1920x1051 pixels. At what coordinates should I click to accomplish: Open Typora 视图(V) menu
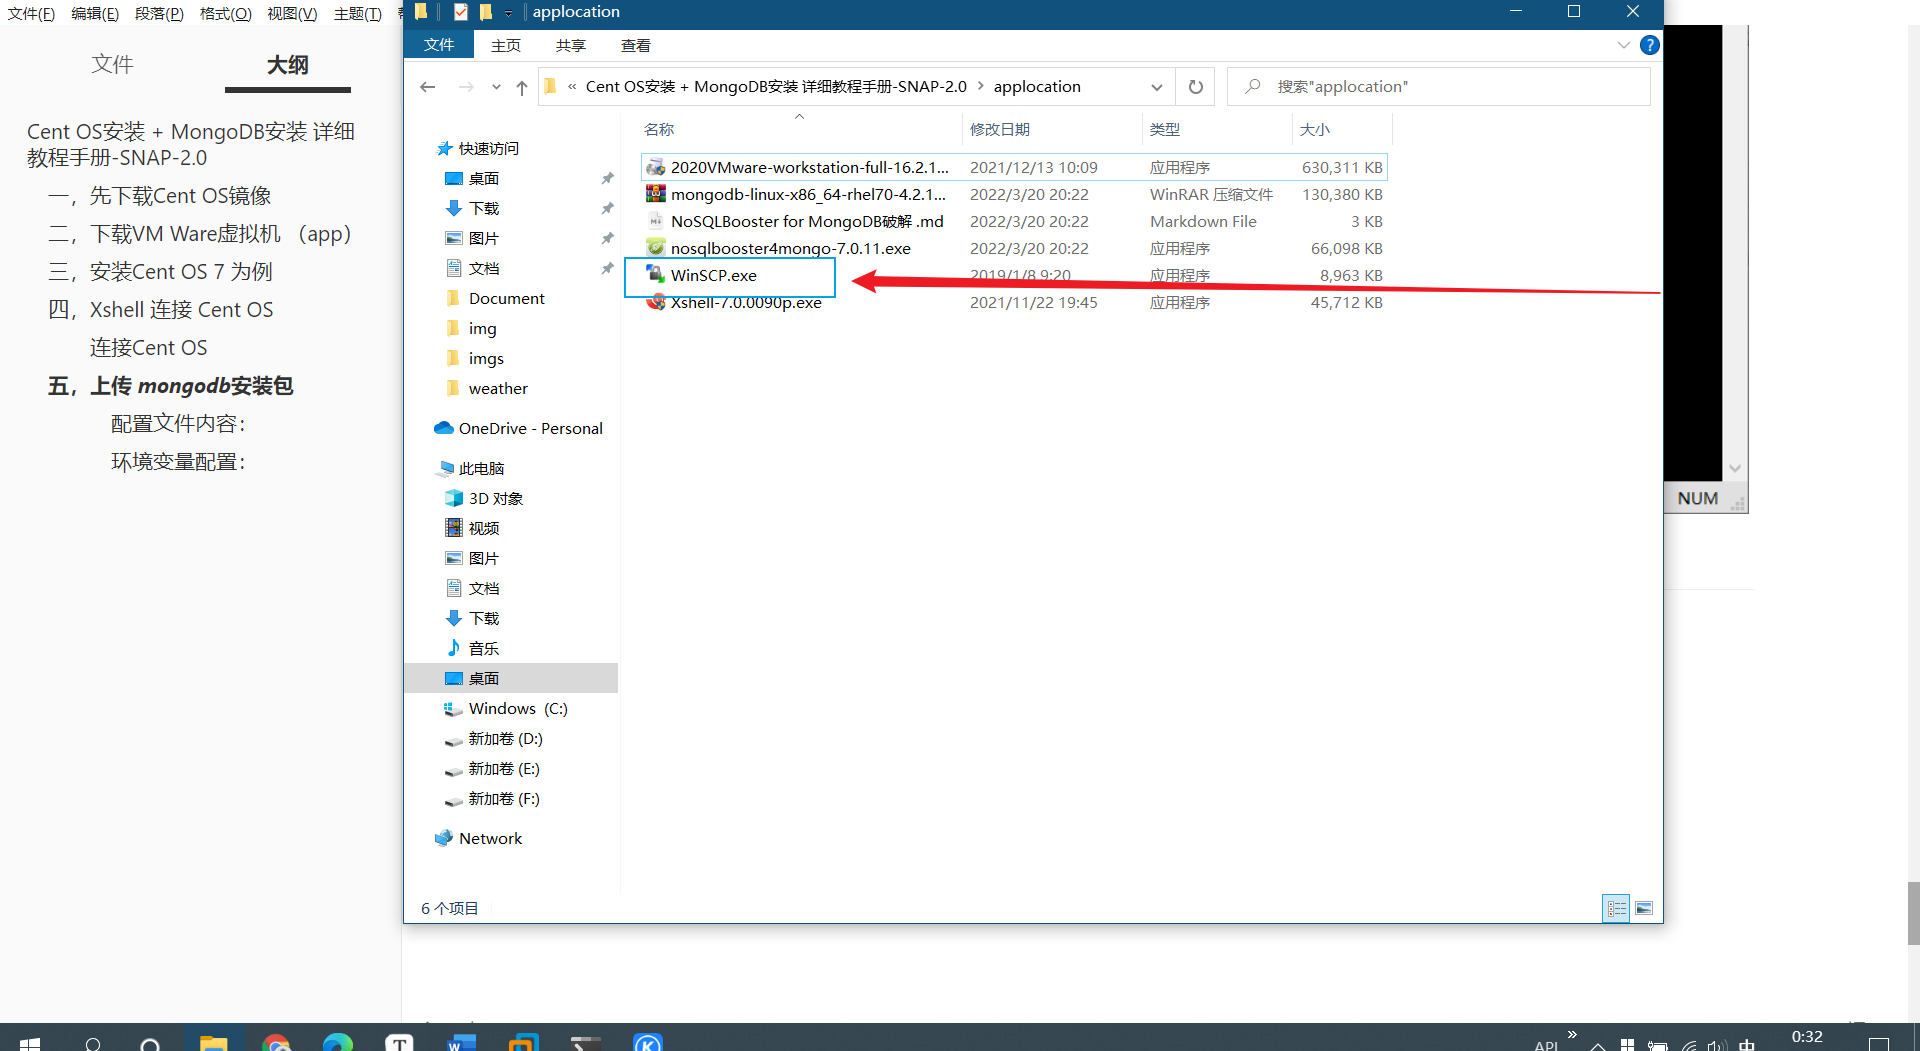pyautogui.click(x=292, y=13)
